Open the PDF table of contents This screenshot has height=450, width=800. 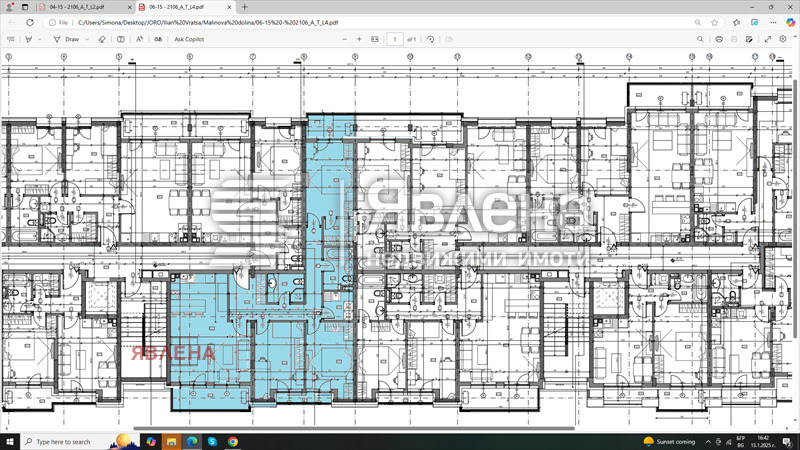pyautogui.click(x=9, y=39)
